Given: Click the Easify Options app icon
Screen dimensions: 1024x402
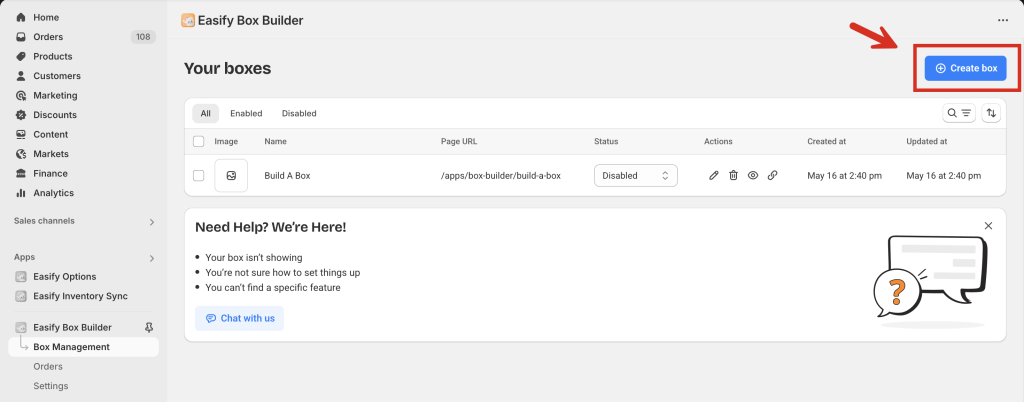Looking at the screenshot, I should pos(21,277).
